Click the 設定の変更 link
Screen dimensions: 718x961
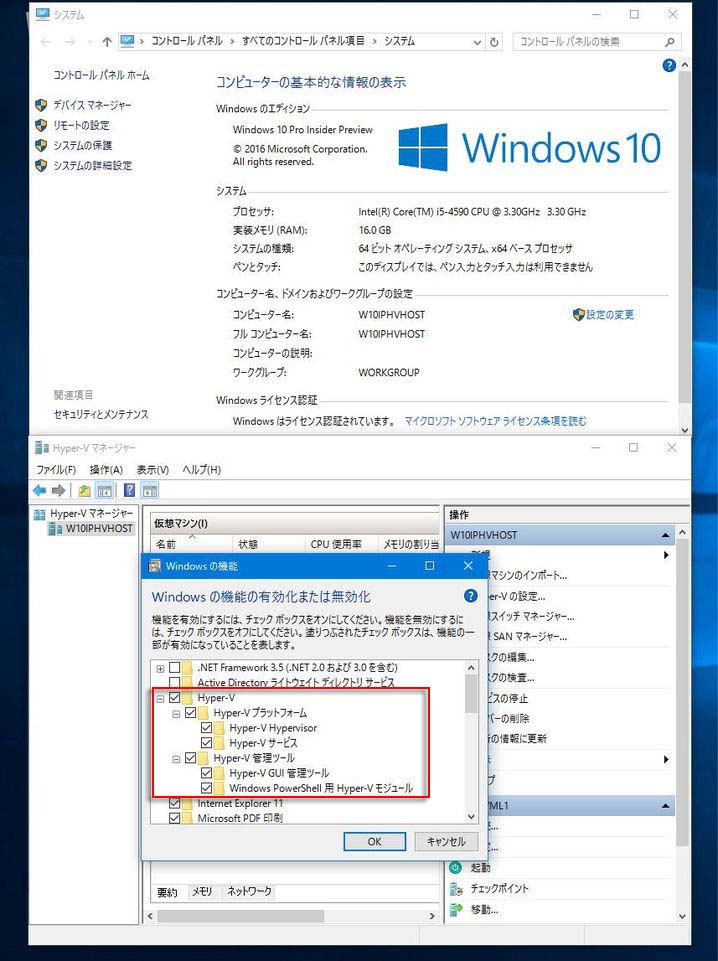(610, 314)
